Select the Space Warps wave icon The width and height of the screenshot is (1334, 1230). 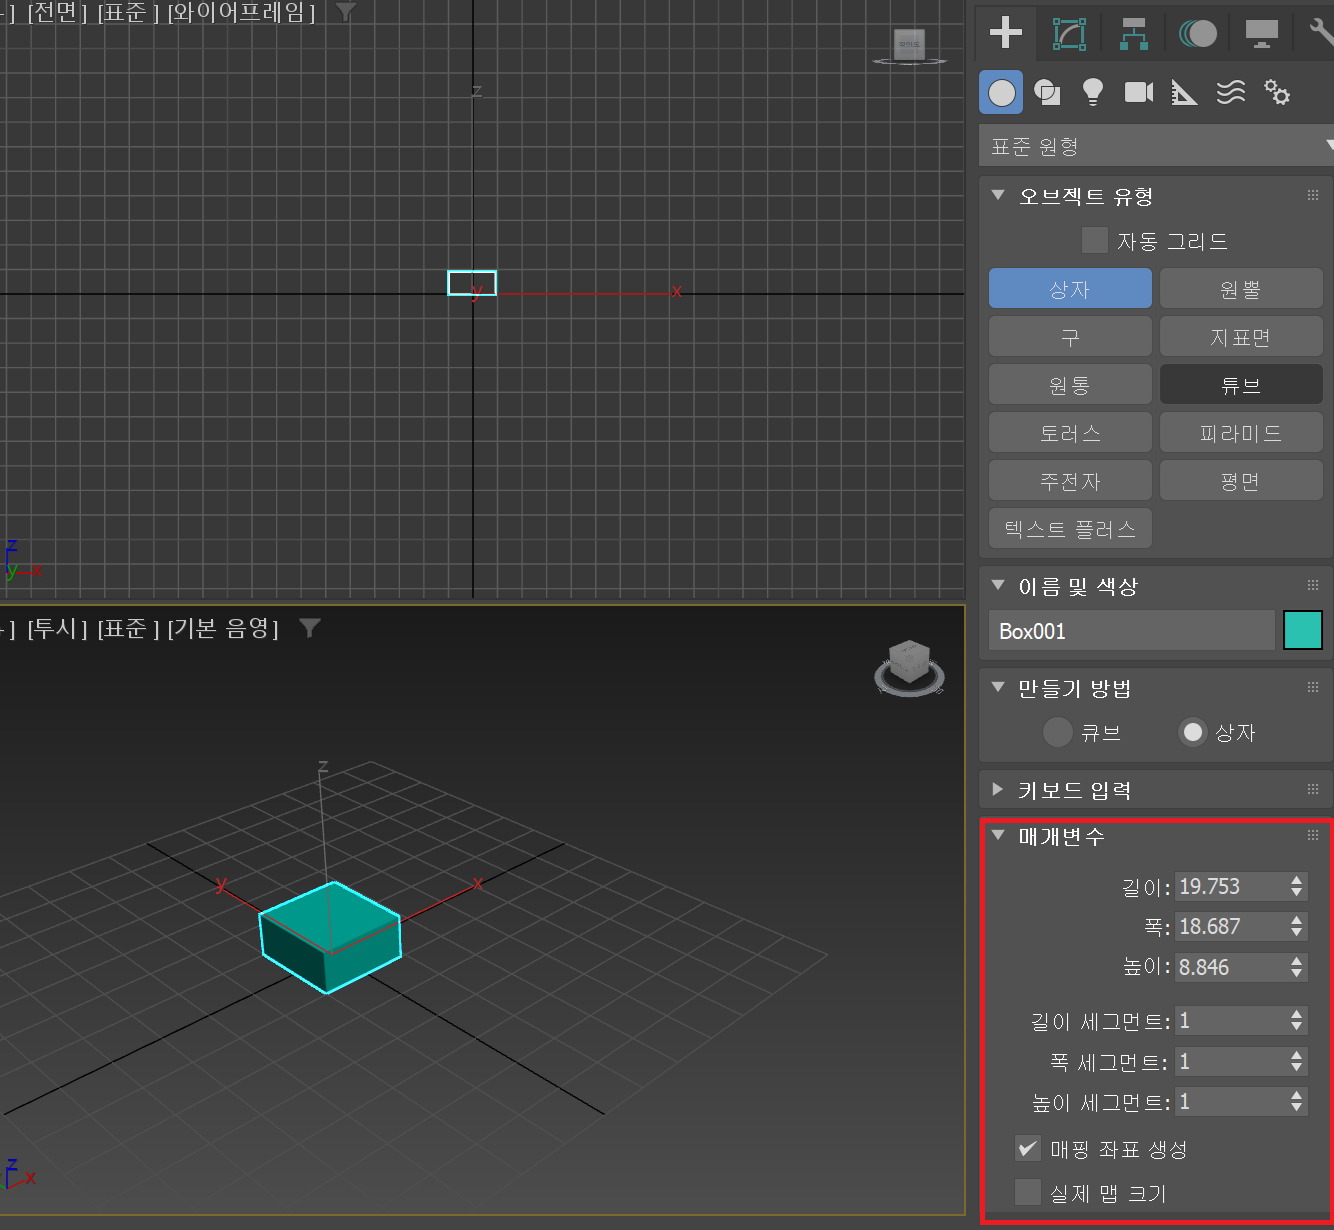click(1231, 93)
